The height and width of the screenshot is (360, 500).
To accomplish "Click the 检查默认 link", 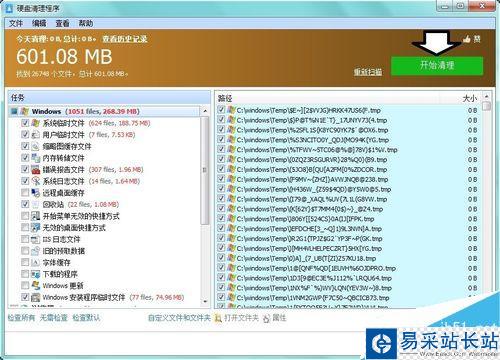I will click(86, 318).
